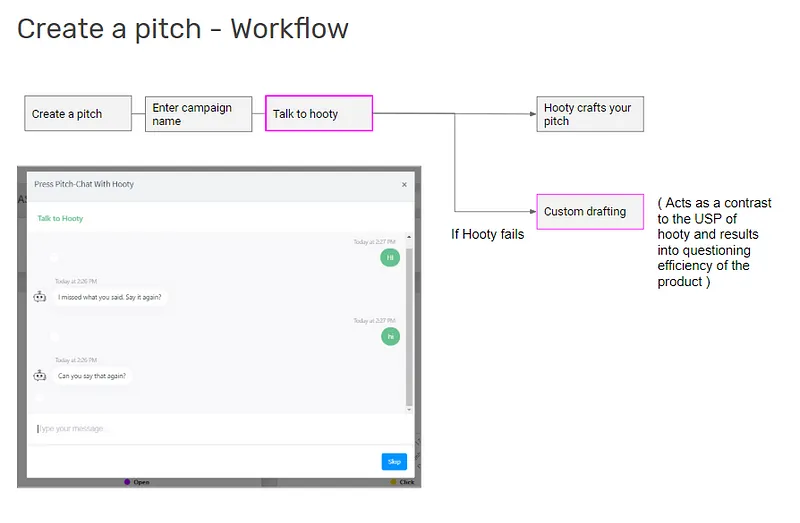Click the chat scrollbar down arrow

pyautogui.click(x=409, y=409)
